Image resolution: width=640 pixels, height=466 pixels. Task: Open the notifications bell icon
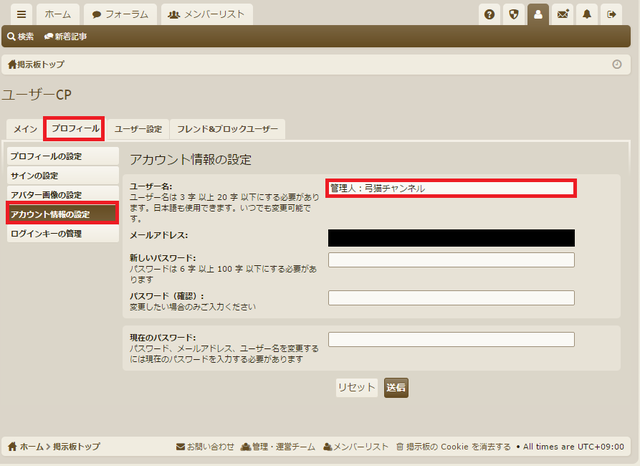click(x=587, y=15)
